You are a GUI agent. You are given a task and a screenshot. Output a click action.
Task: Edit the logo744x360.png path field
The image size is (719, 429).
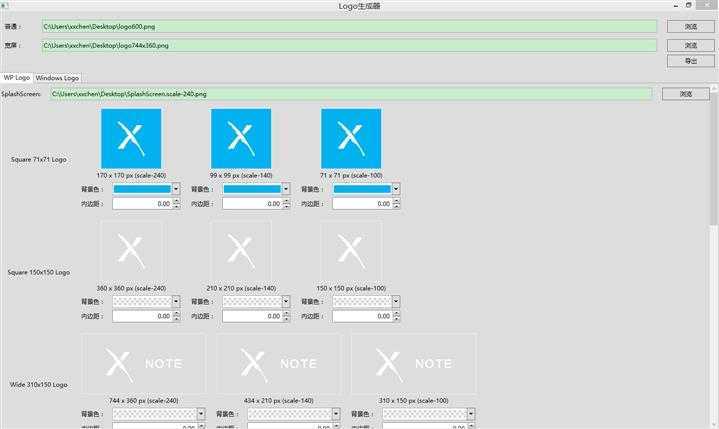pos(349,45)
